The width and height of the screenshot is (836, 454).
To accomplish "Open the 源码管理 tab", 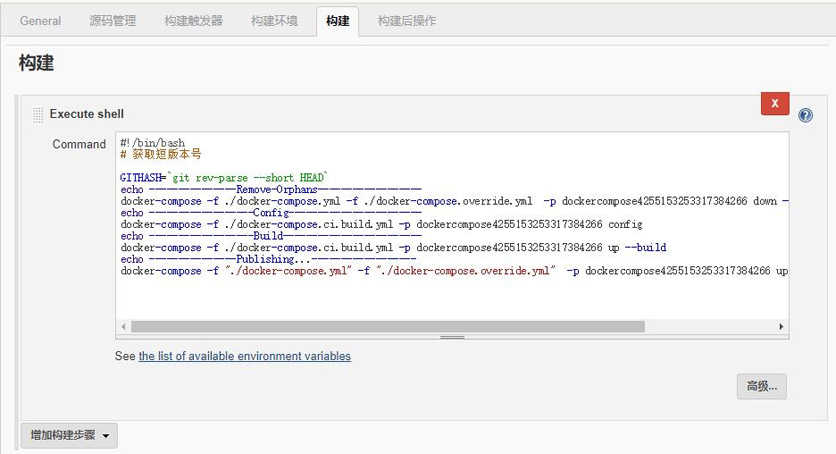I will pos(113,21).
